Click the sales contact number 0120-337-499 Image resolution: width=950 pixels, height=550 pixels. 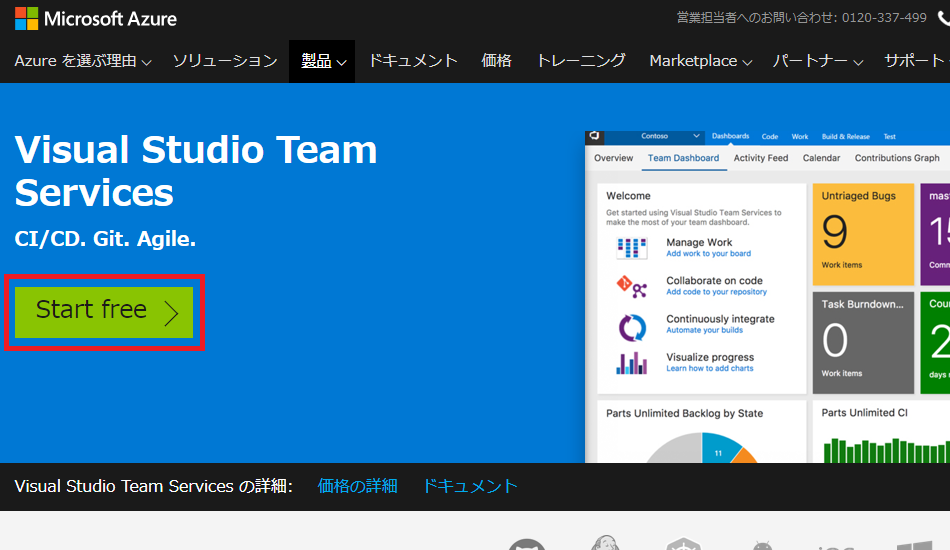(884, 18)
